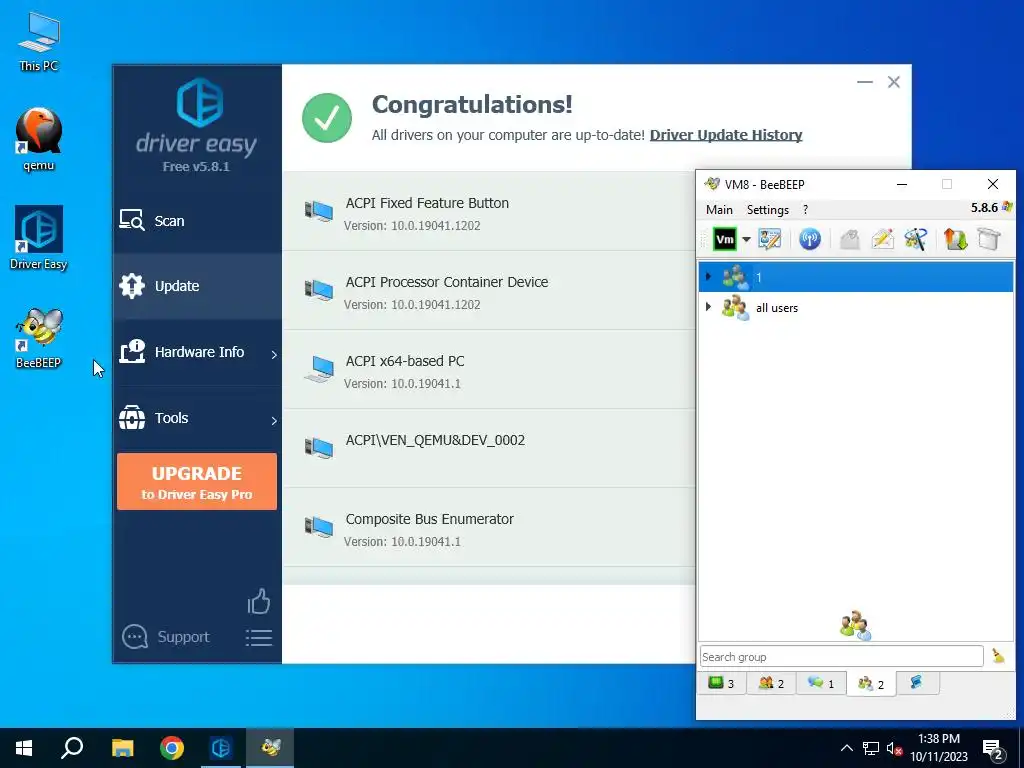Select ACPI\VEN_QEMU&DEV_0002 entry
The image size is (1024, 768).
489,449
